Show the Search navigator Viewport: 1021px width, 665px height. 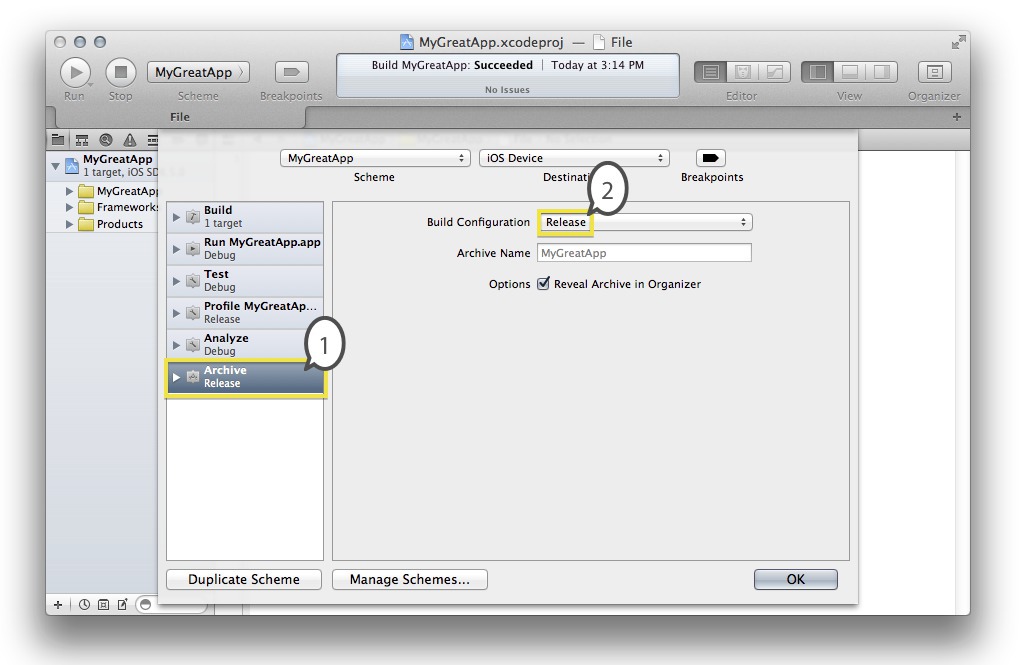click(x=105, y=139)
